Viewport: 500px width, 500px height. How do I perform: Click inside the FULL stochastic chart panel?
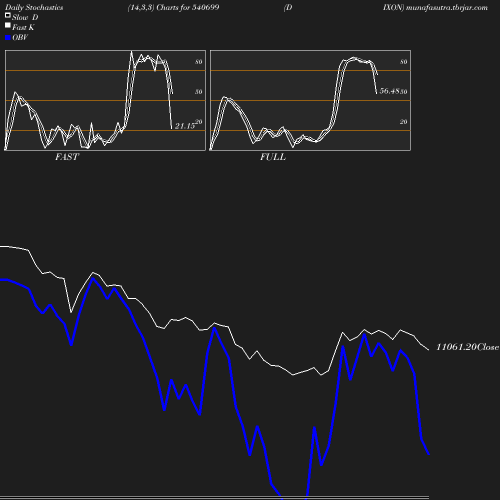[x=310, y=100]
